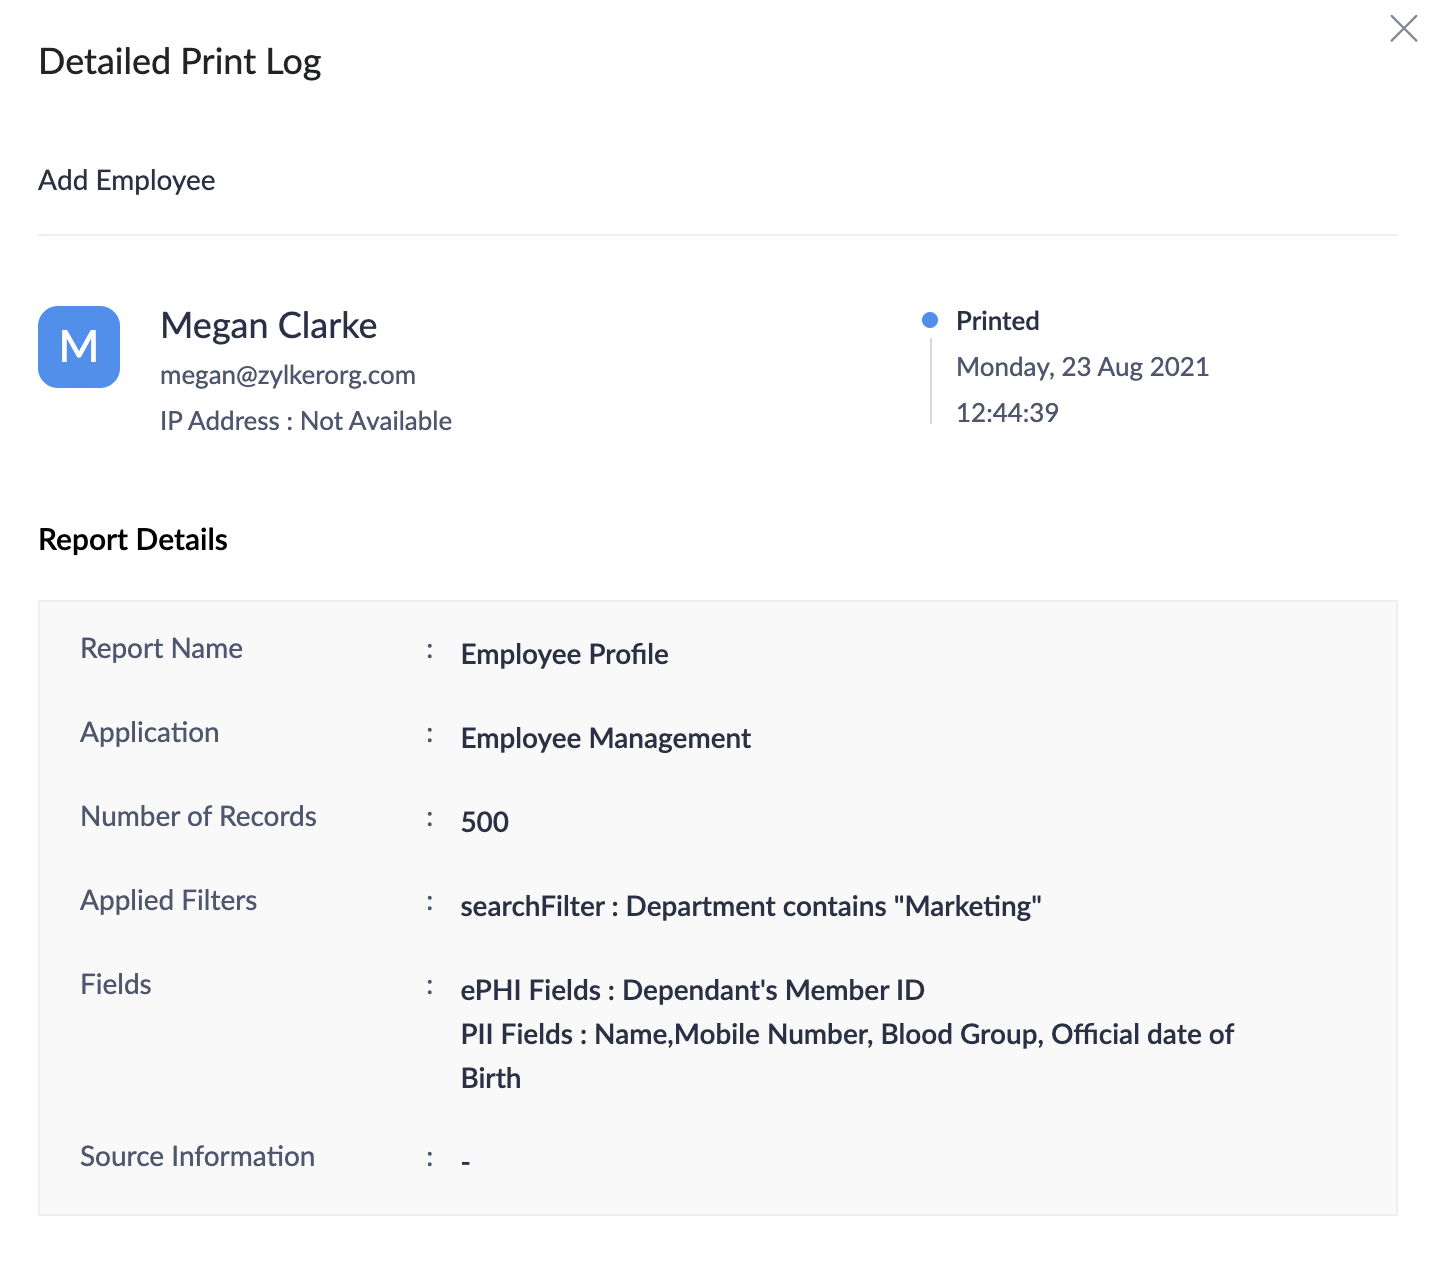Screen dimensions: 1440x1266
Task: Click the Printed status label
Action: [x=997, y=321]
